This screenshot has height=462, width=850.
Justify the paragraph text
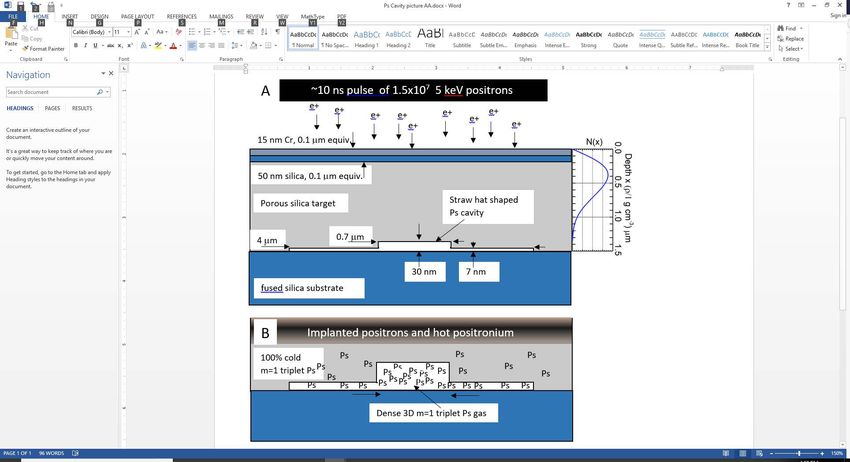click(x=221, y=46)
